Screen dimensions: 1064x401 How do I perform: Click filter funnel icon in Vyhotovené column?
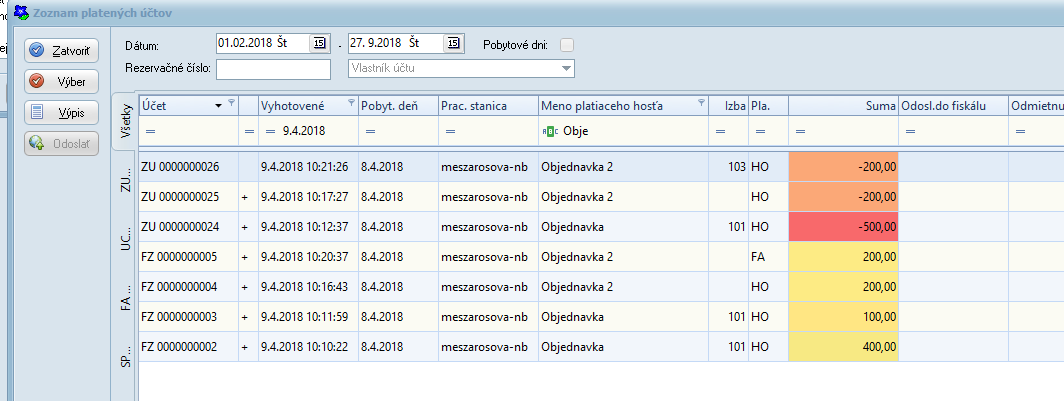pos(350,104)
